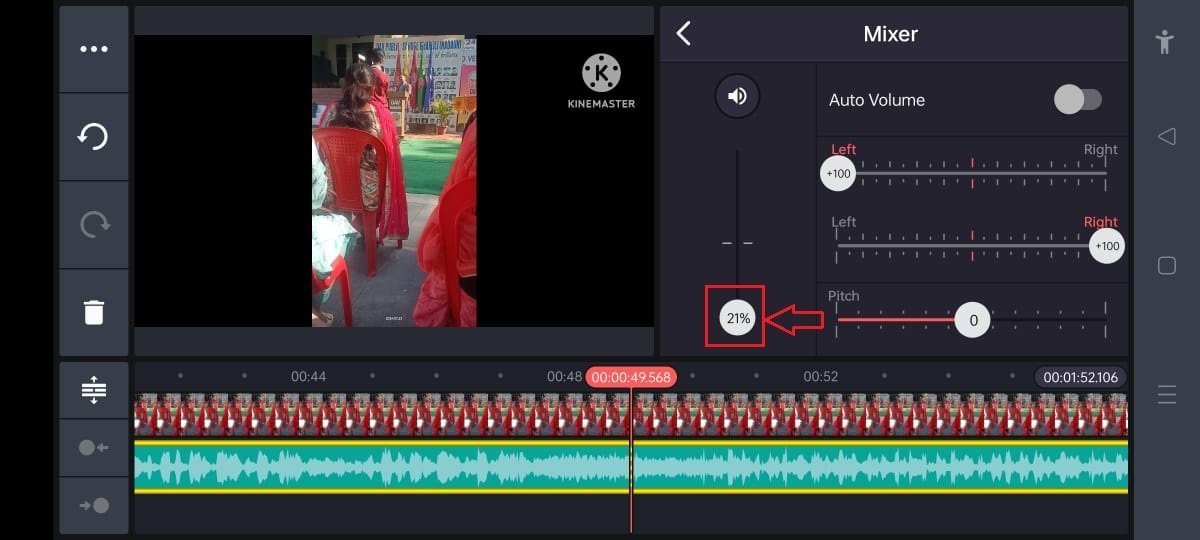Click the 00:00:49.568 playhead time marker

[x=631, y=377]
